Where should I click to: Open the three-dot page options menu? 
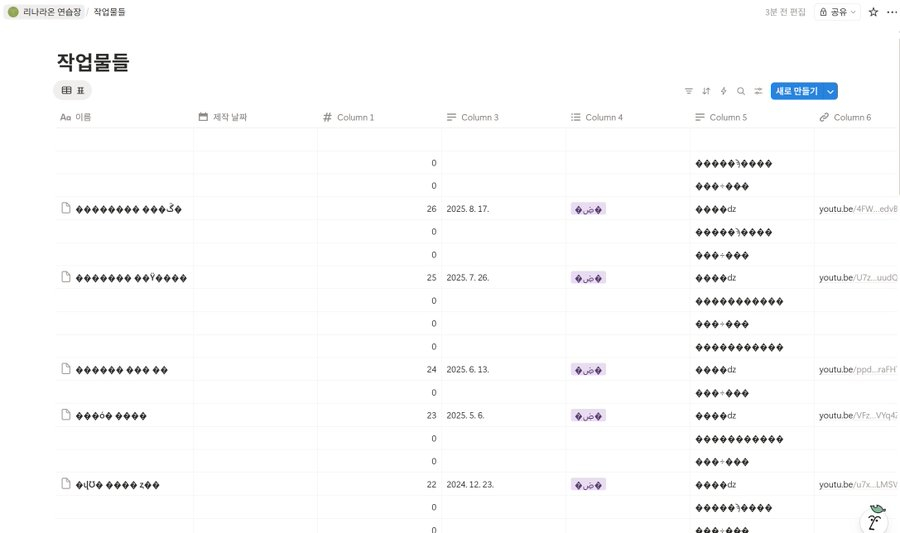pyautogui.click(x=891, y=12)
